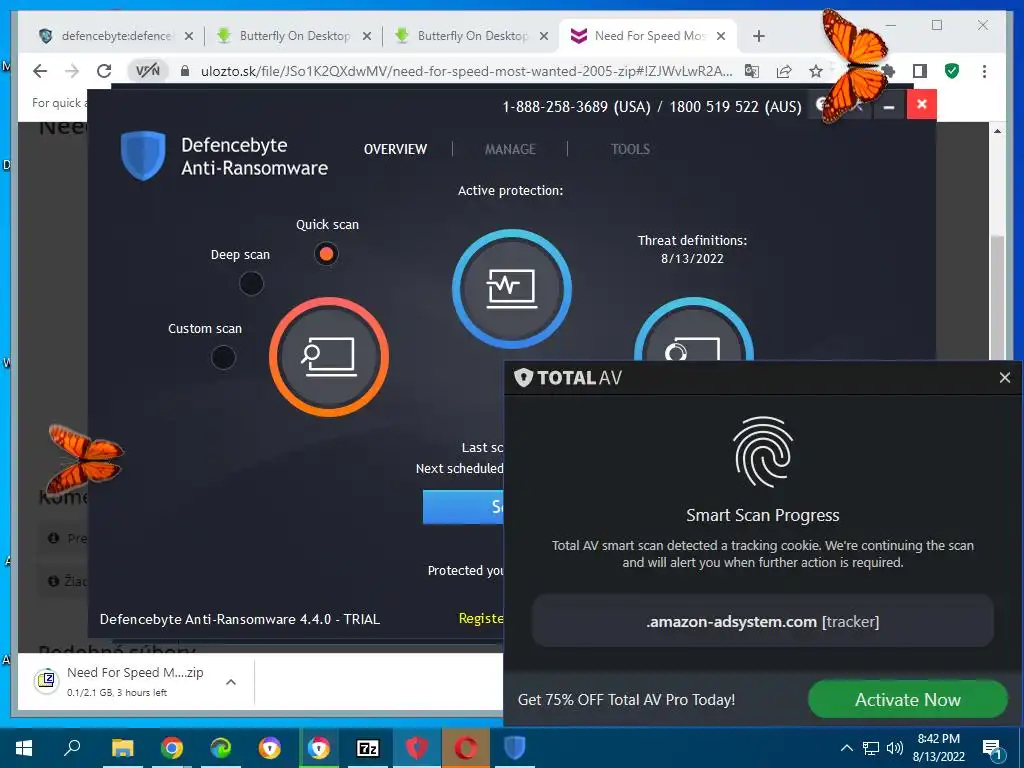This screenshot has width=1024, height=768.
Task: Open the Threat definitions update icon
Action: [x=694, y=329]
